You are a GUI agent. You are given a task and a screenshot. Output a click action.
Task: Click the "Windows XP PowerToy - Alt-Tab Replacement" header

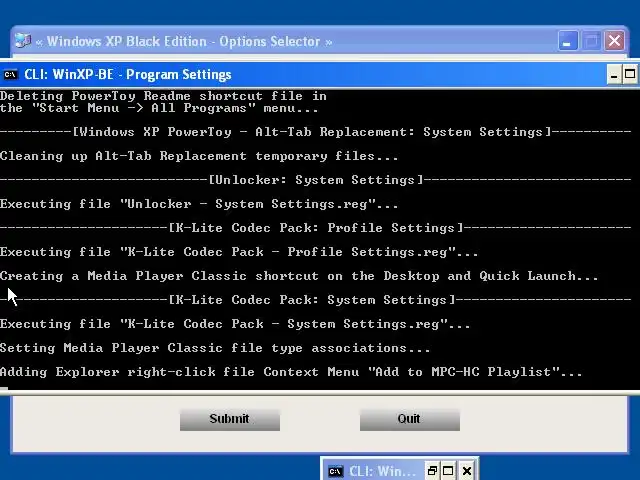click(316, 132)
